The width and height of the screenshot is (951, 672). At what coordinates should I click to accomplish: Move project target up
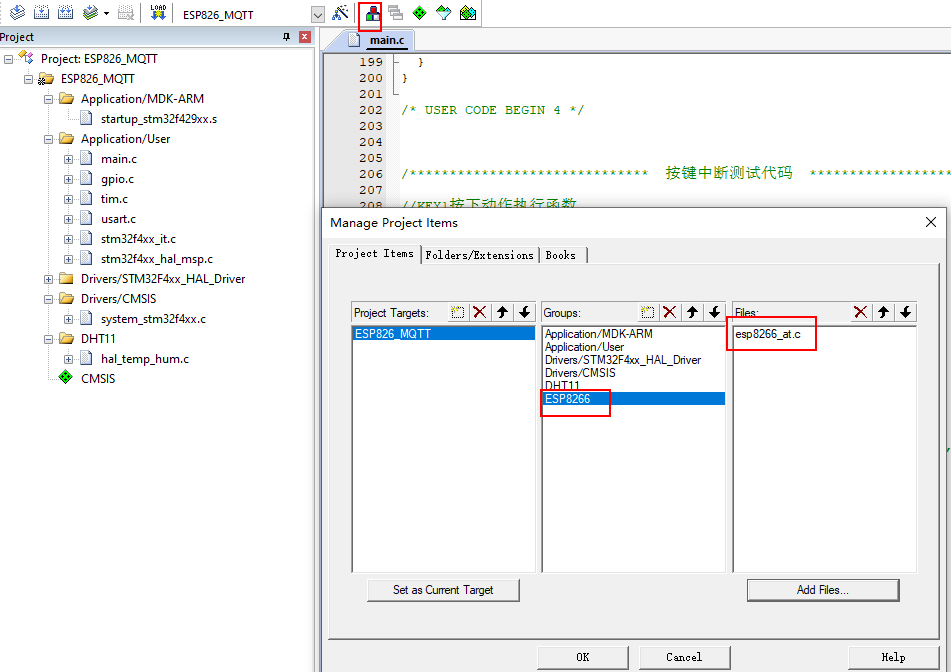502,312
